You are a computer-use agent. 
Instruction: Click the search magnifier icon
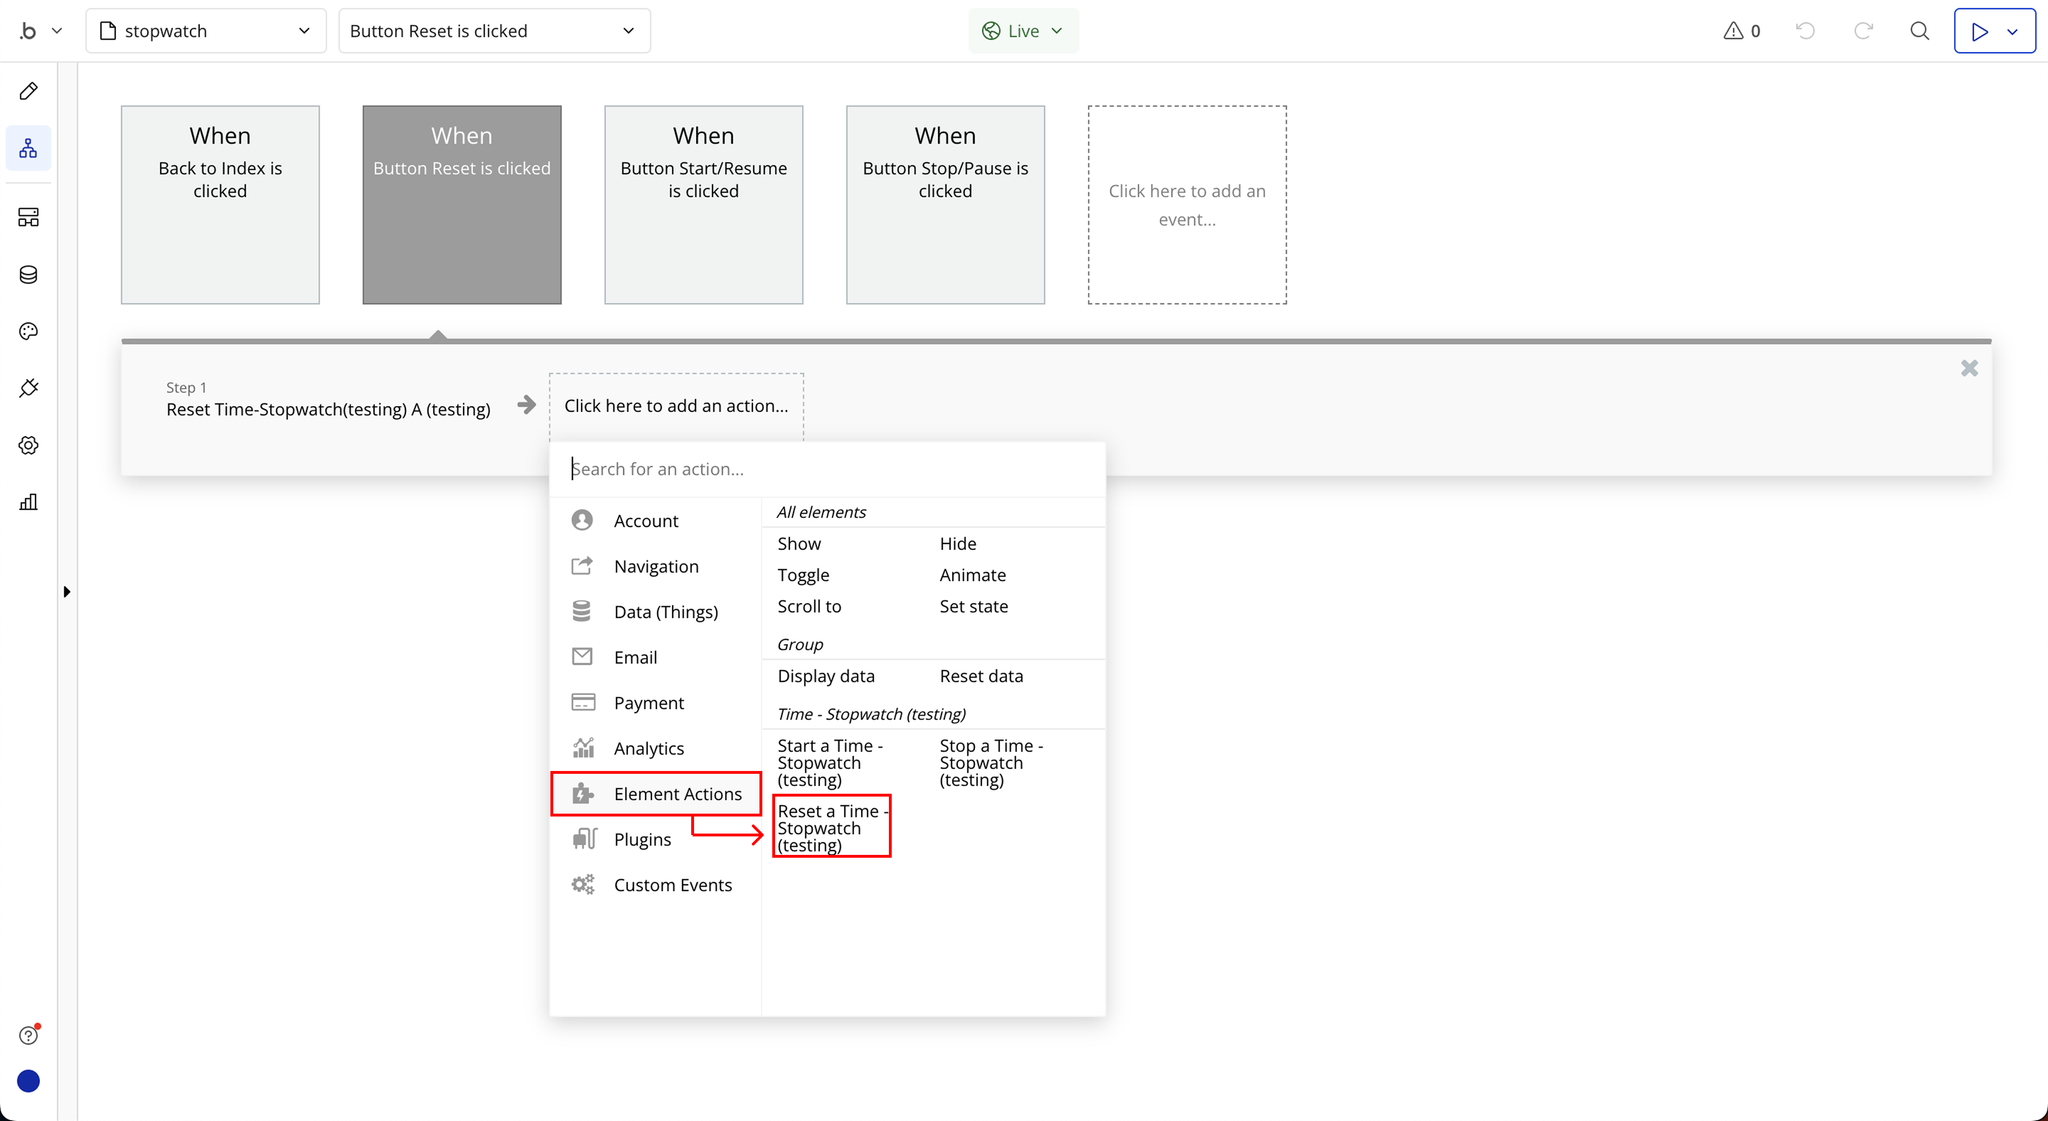pos(1919,31)
